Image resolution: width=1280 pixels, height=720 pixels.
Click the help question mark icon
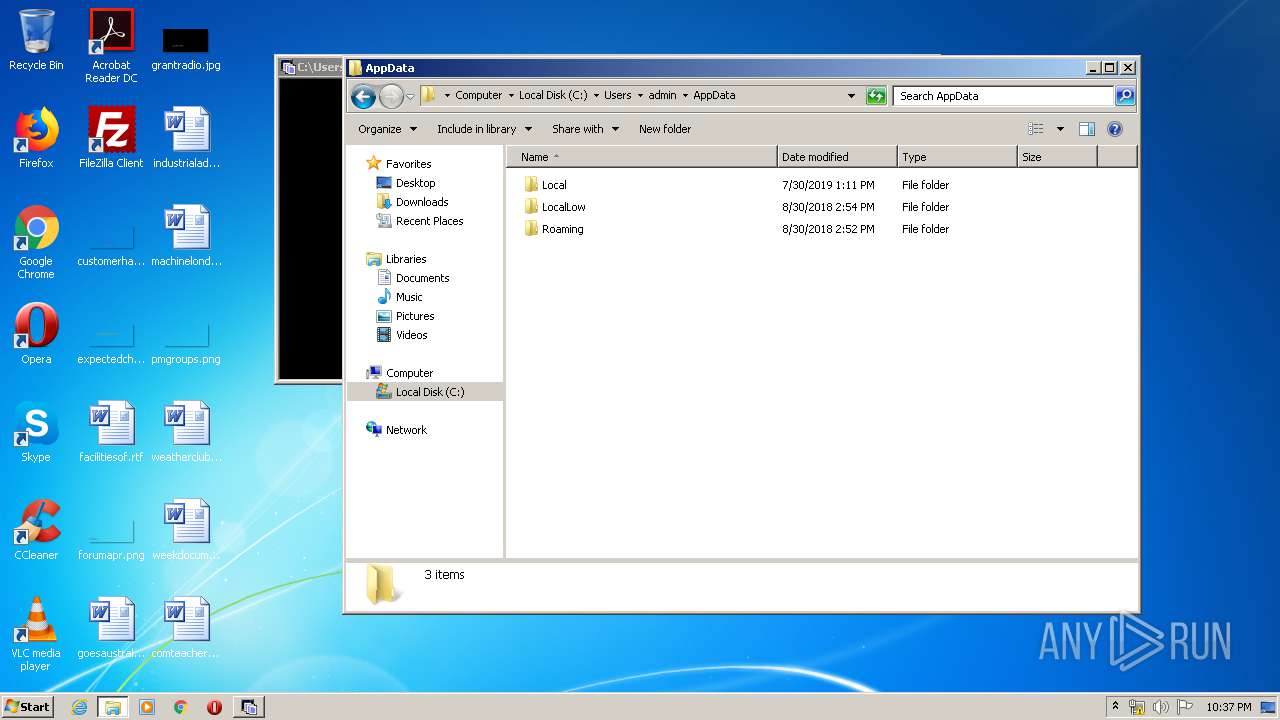point(1115,129)
